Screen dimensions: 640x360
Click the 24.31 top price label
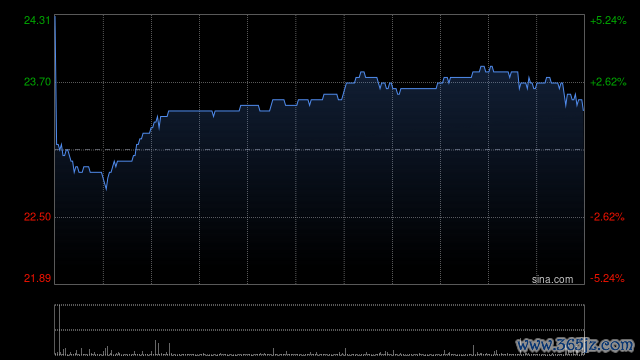37,20
